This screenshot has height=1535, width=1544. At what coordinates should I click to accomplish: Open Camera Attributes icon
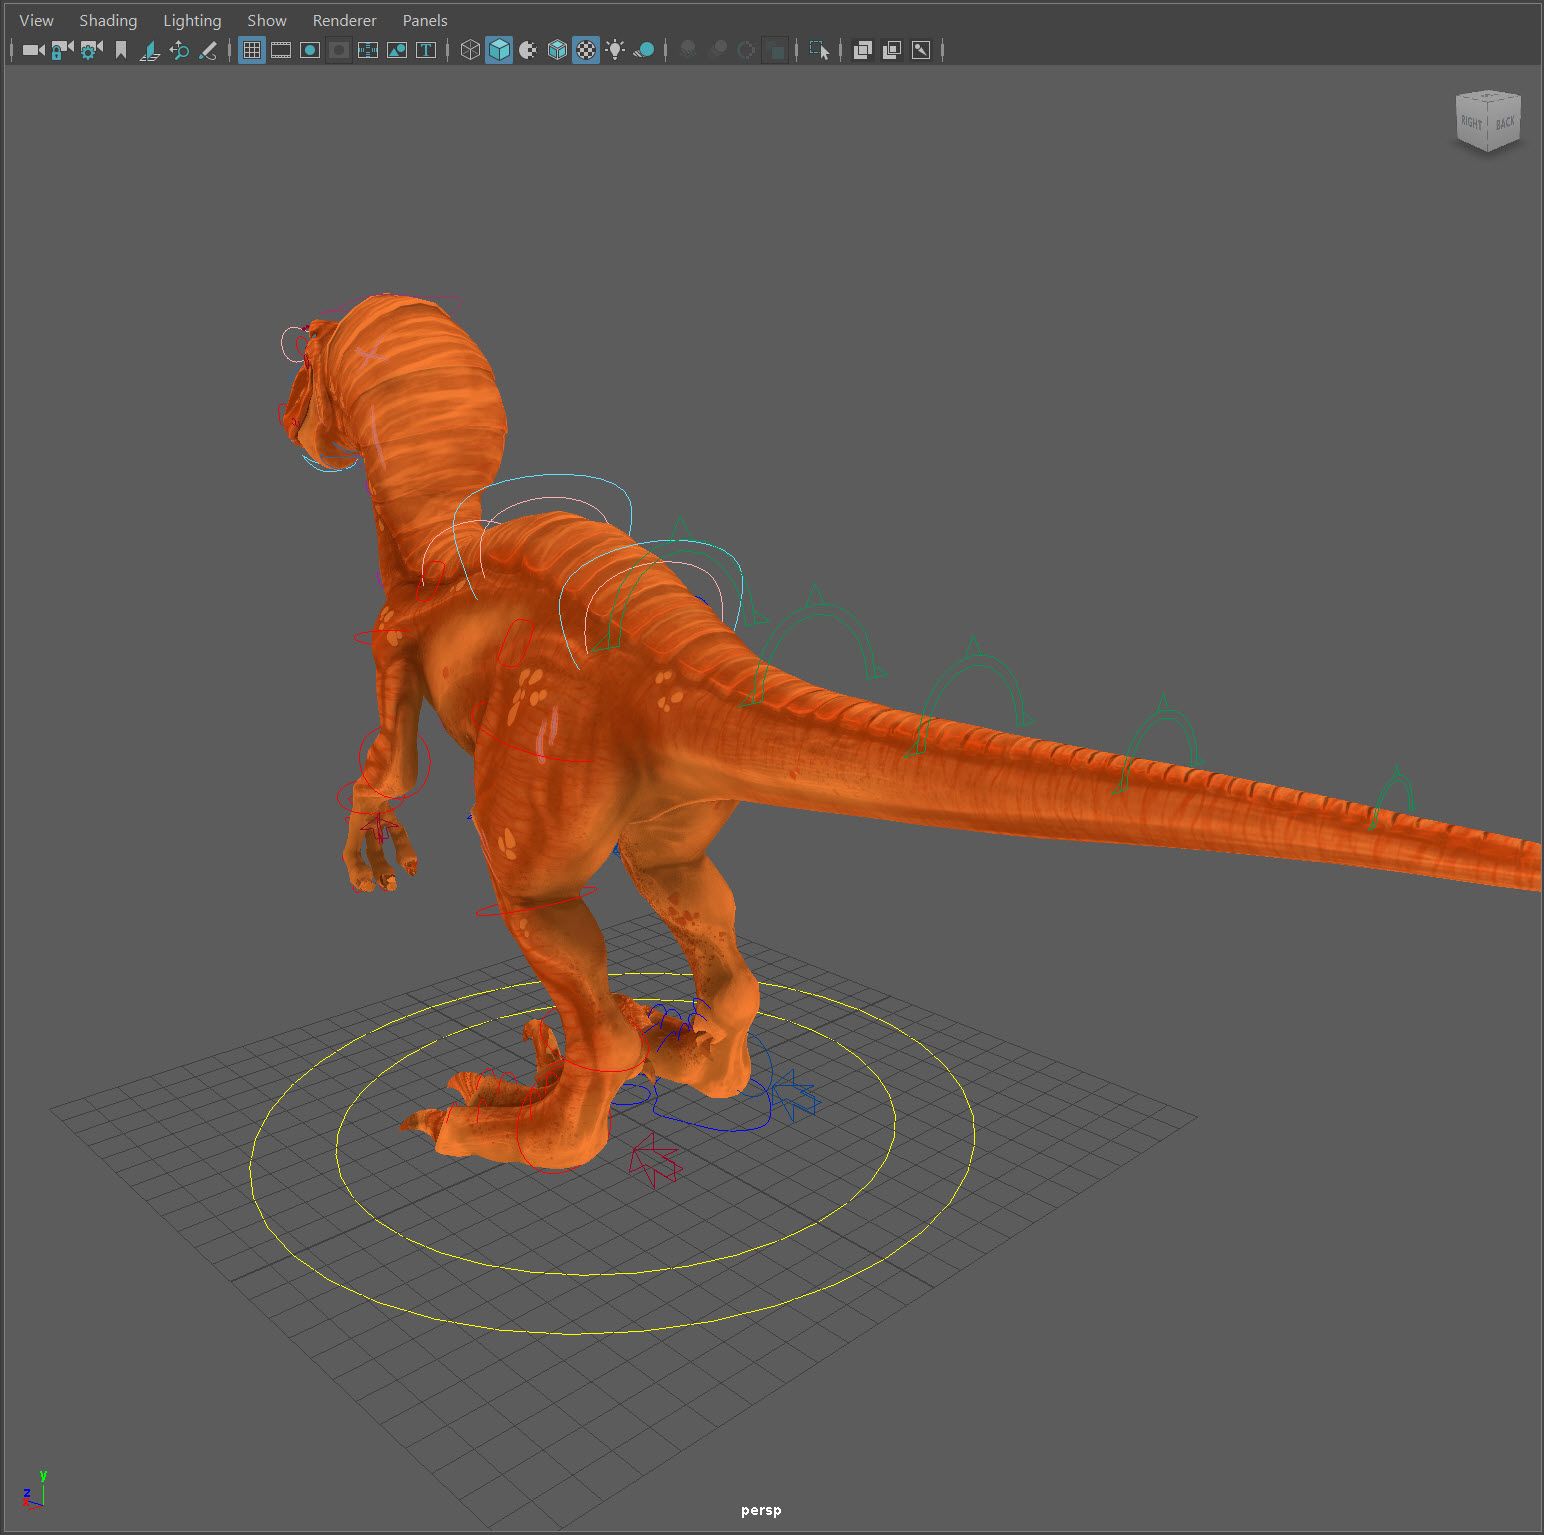click(x=91, y=50)
